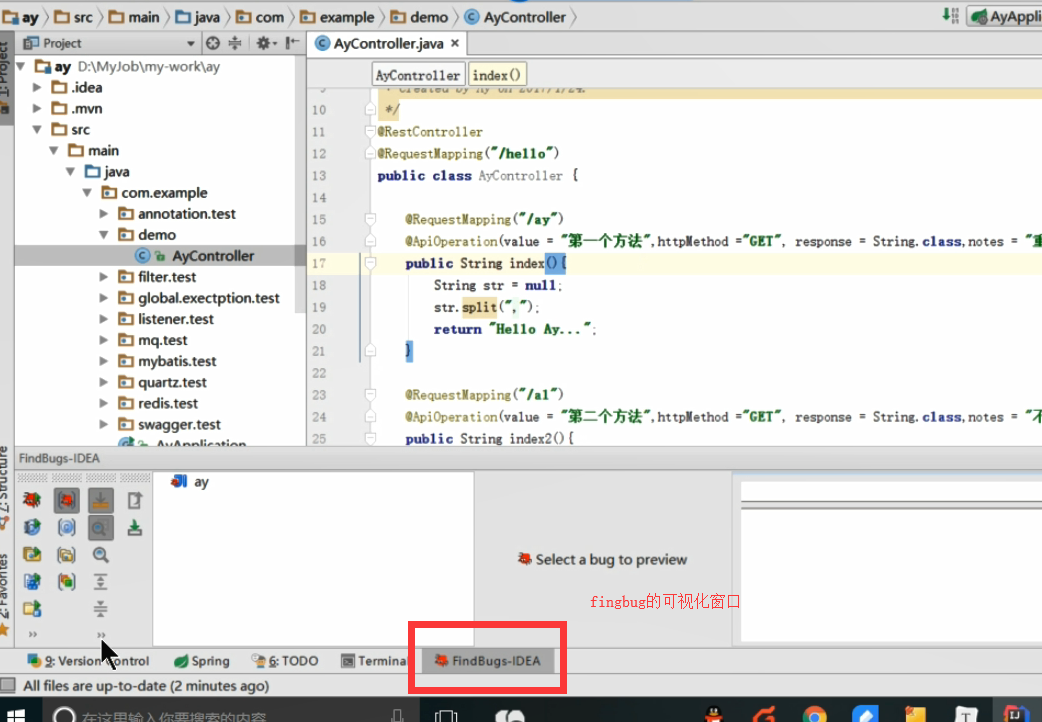
Task: Run FindBugs analysis on current file
Action: tap(32, 500)
